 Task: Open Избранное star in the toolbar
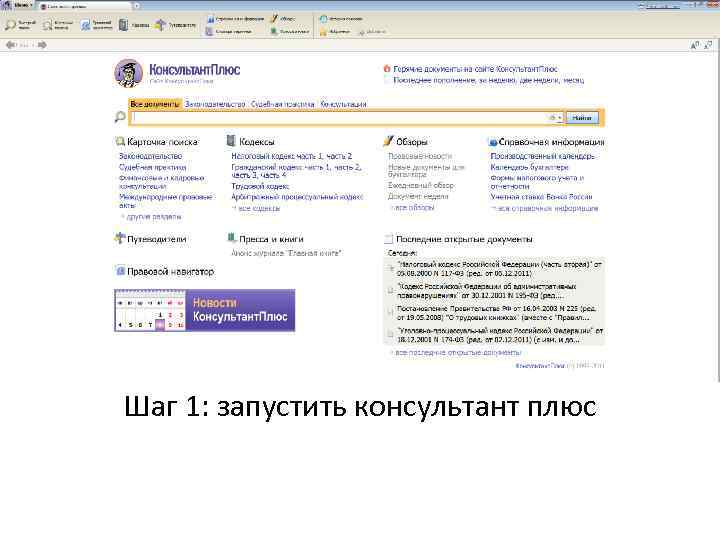coord(335,32)
